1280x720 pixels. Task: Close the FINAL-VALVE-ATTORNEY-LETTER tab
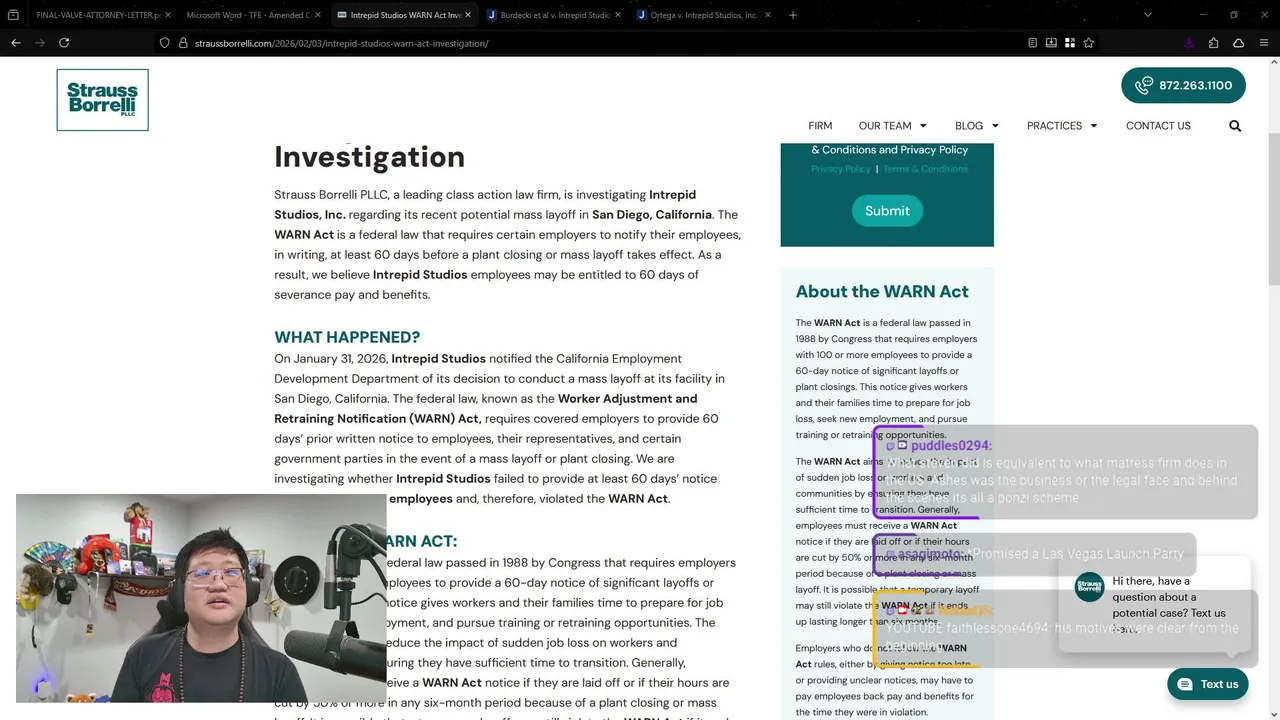point(167,15)
